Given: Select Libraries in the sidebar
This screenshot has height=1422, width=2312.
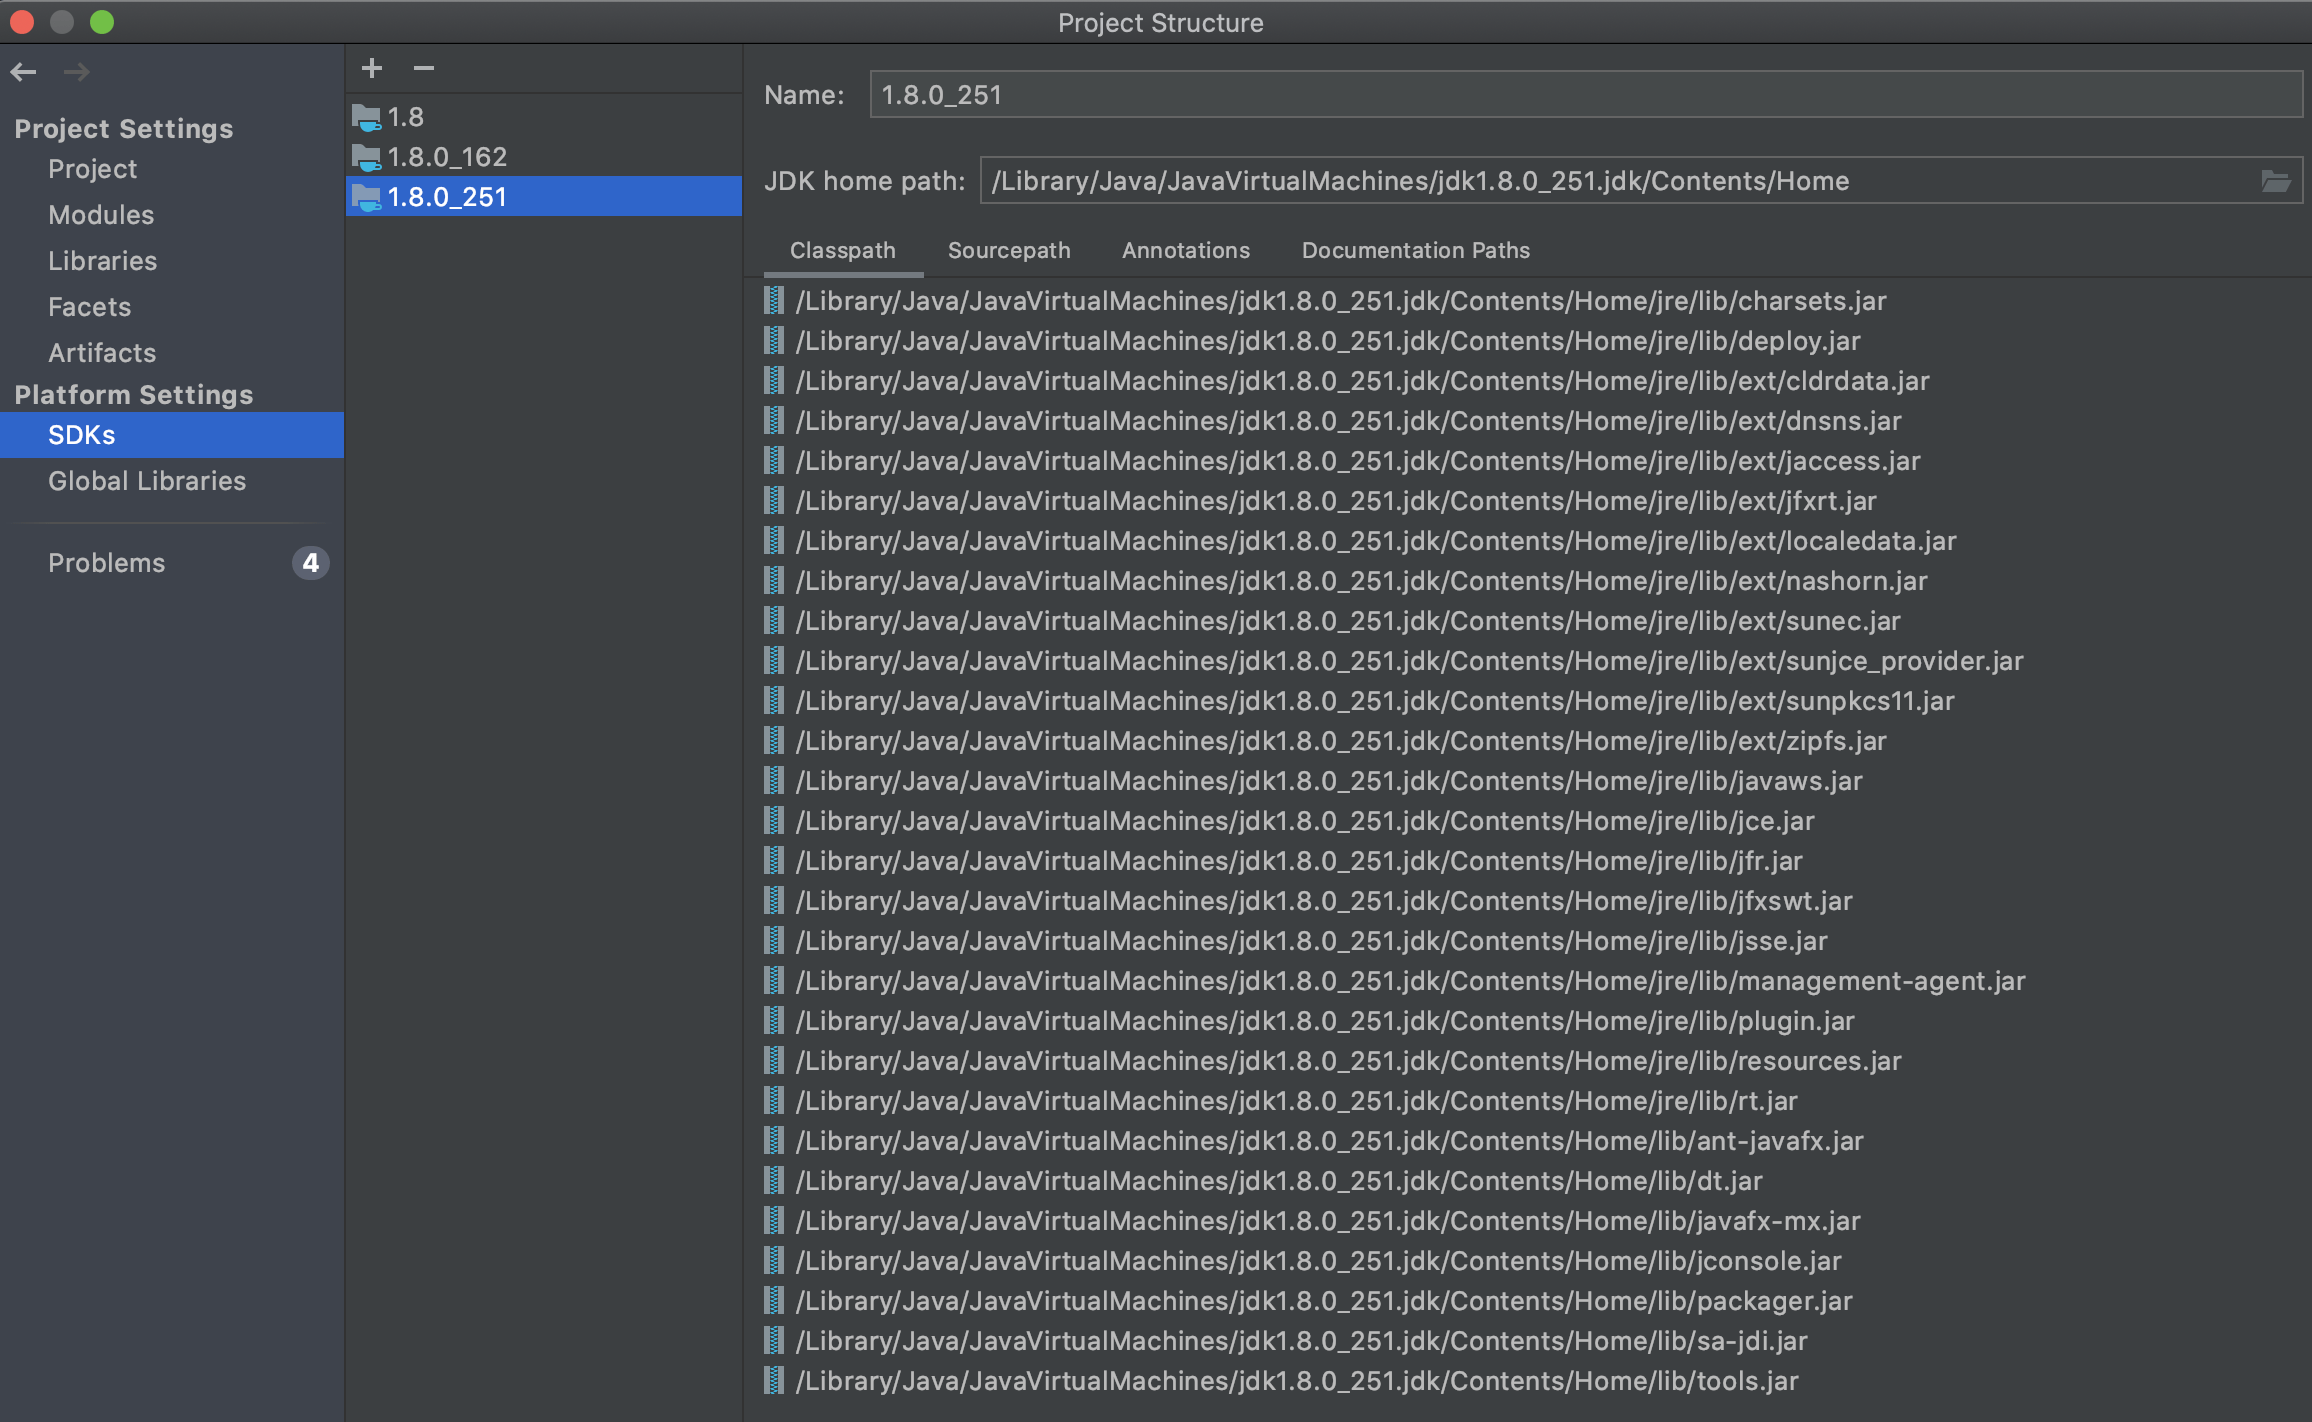Looking at the screenshot, I should click(102, 260).
